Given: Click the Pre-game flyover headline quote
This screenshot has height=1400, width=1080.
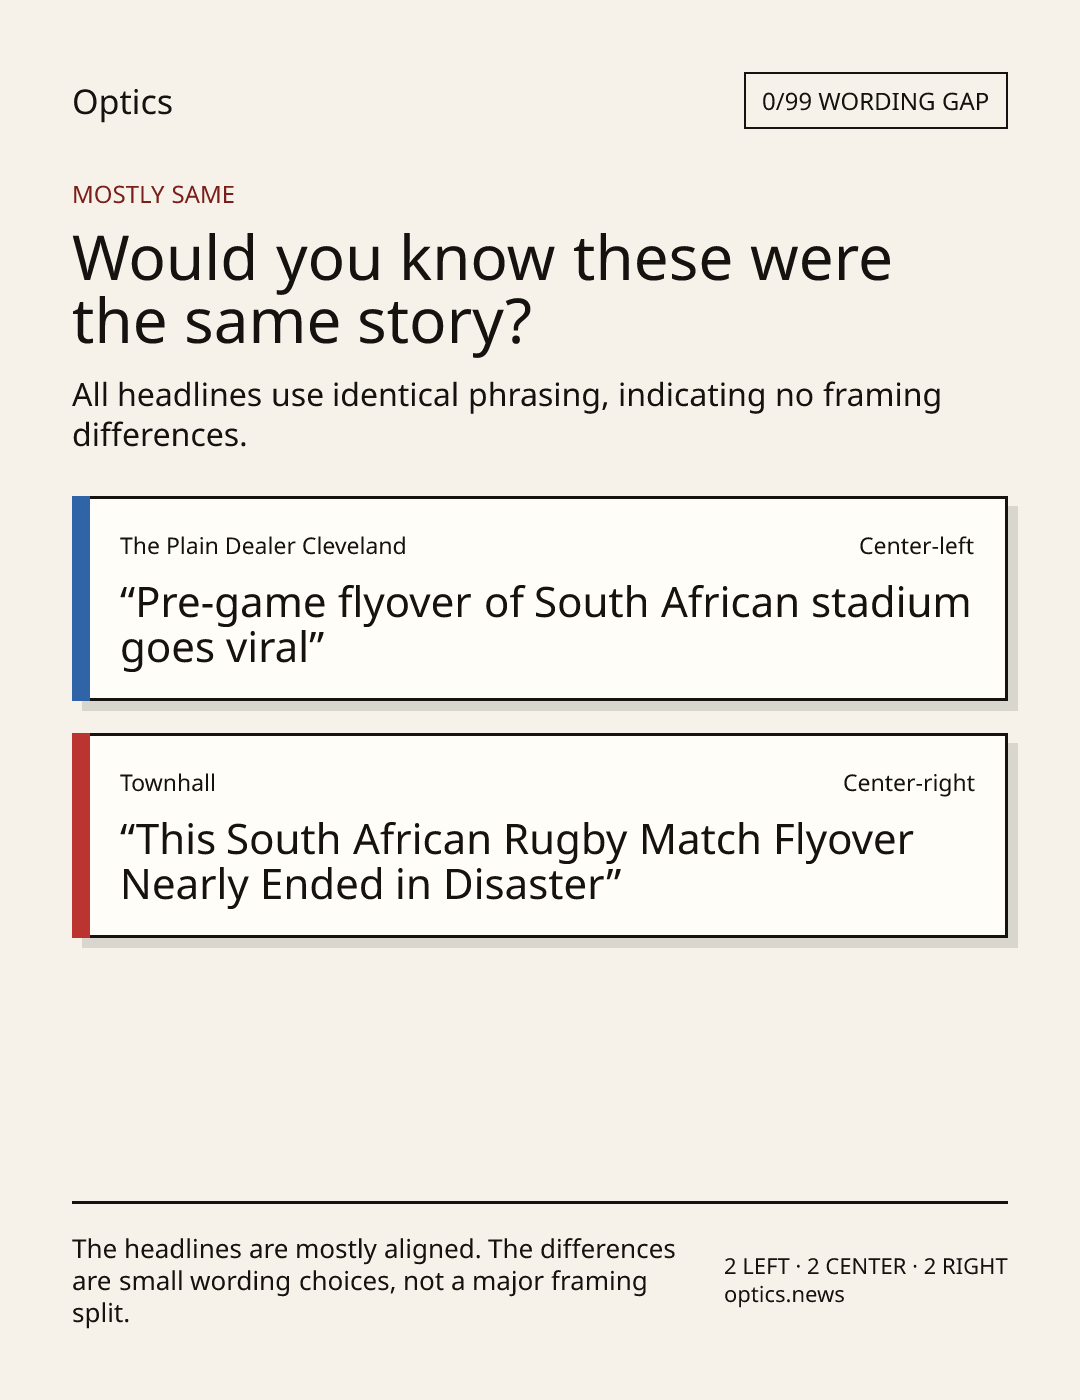Looking at the screenshot, I should point(545,626).
